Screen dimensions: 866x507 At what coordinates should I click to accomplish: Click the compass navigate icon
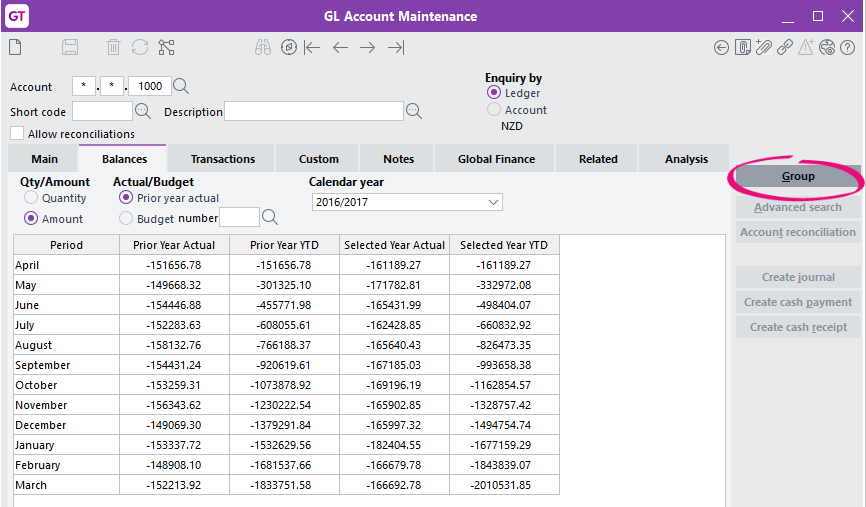(x=289, y=47)
